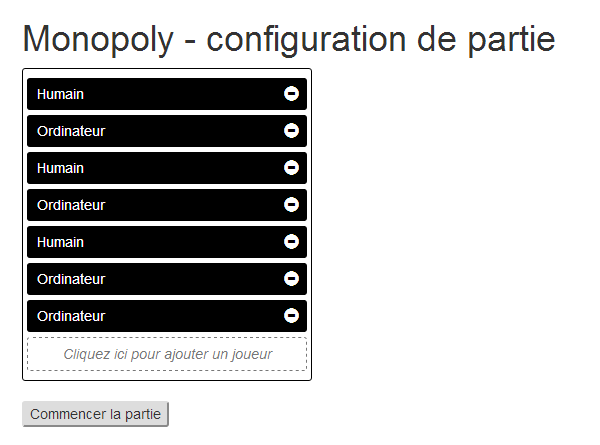Click 'configuration de partie' heading text

point(381,40)
